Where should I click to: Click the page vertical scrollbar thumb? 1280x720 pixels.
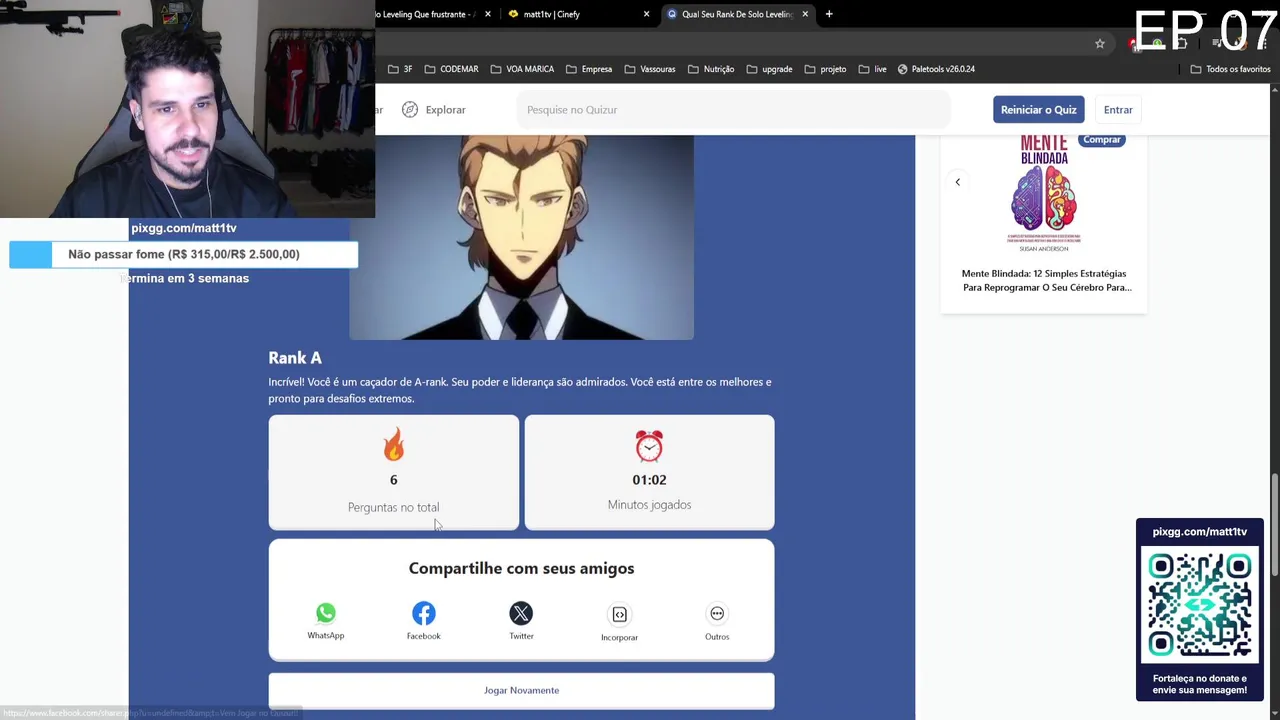(x=1274, y=525)
